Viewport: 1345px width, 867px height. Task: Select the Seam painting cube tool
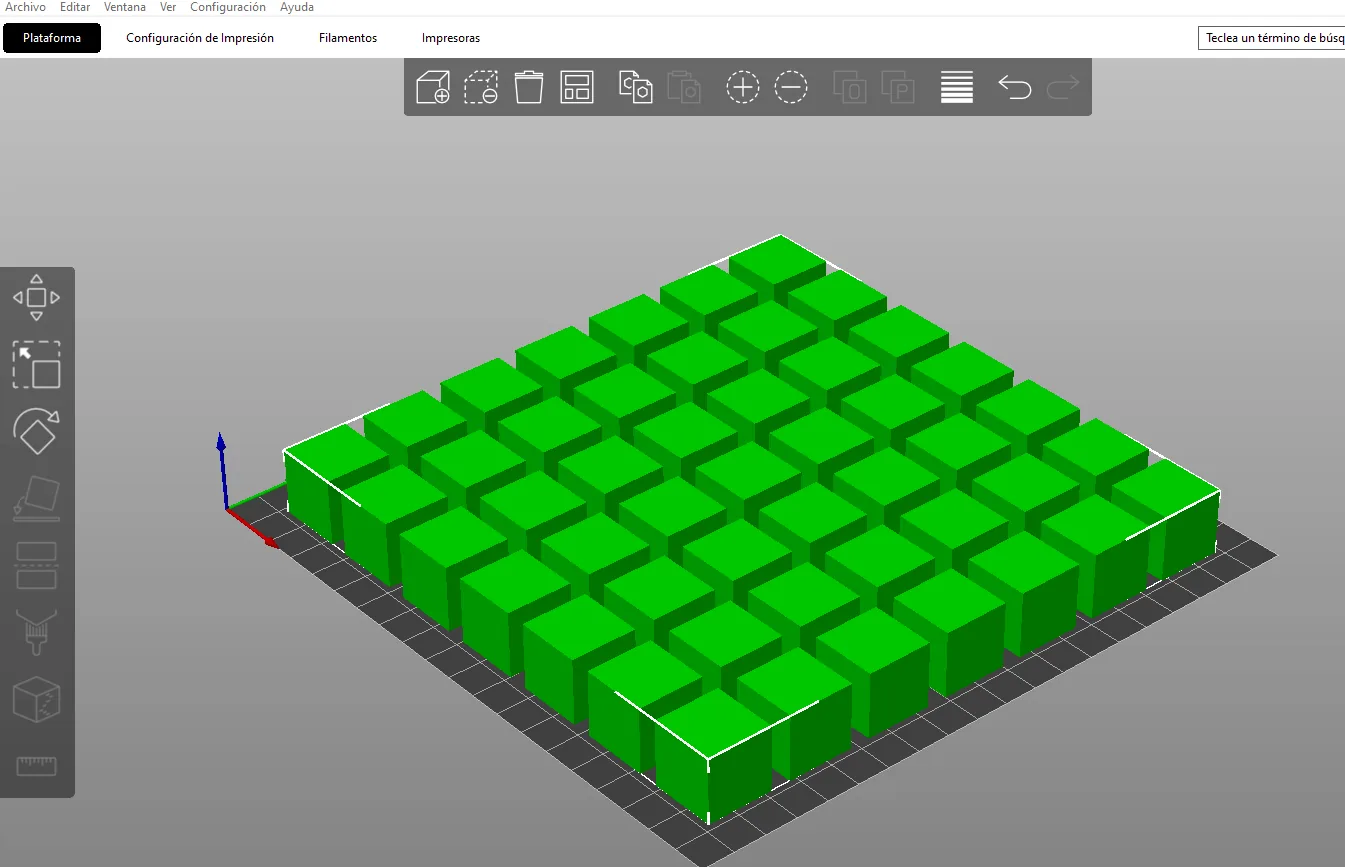point(36,699)
